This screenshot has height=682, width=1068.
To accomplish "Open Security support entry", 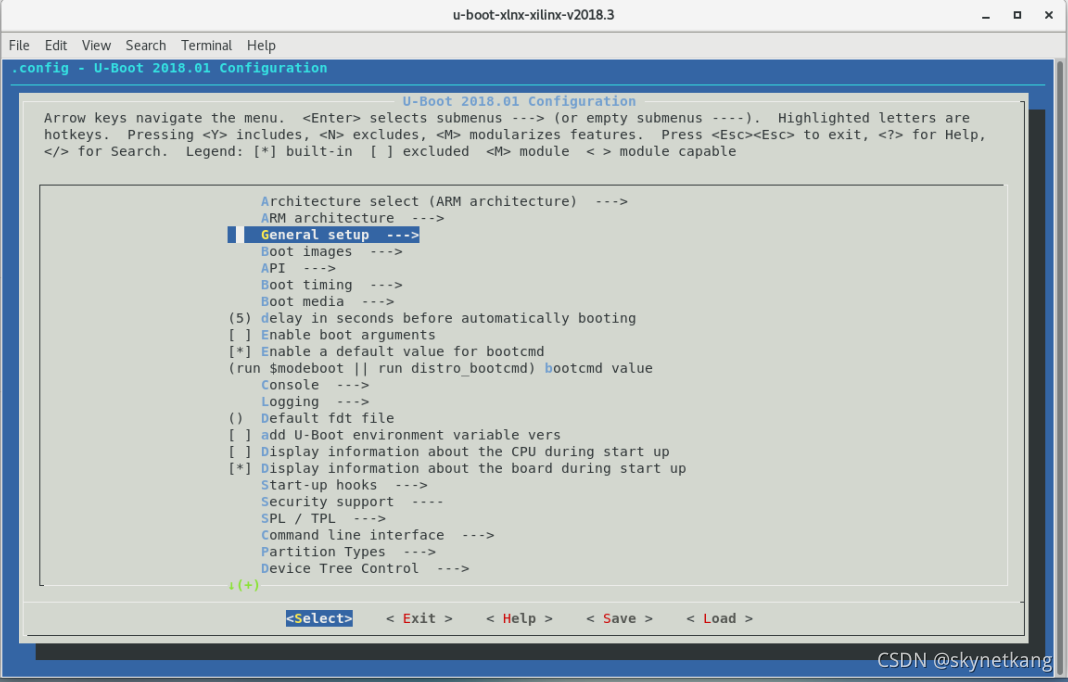I will (x=352, y=502).
